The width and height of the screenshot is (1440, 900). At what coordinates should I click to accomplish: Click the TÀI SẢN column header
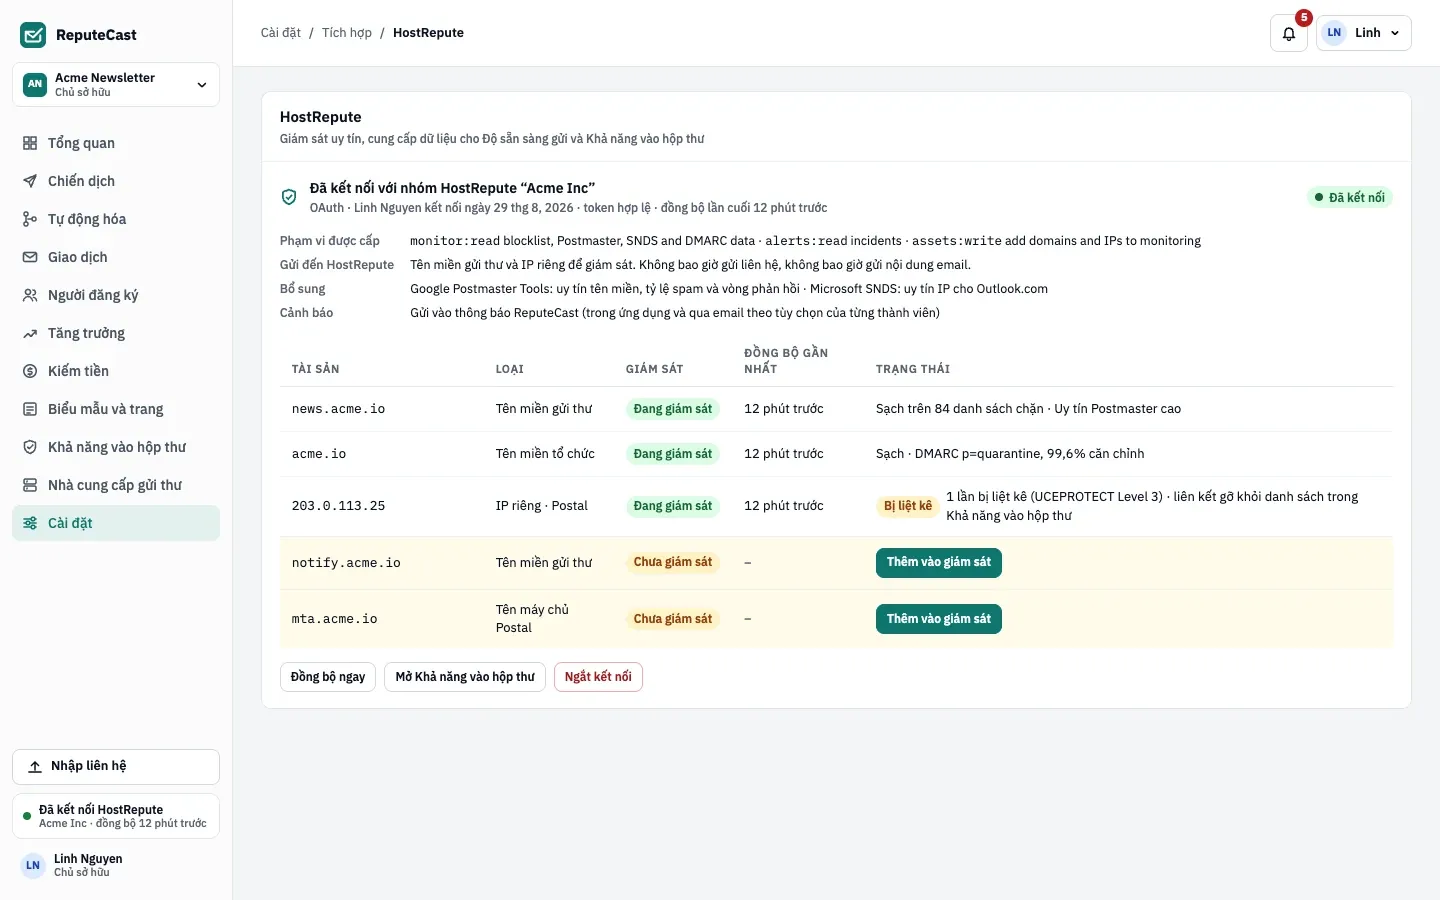(316, 369)
